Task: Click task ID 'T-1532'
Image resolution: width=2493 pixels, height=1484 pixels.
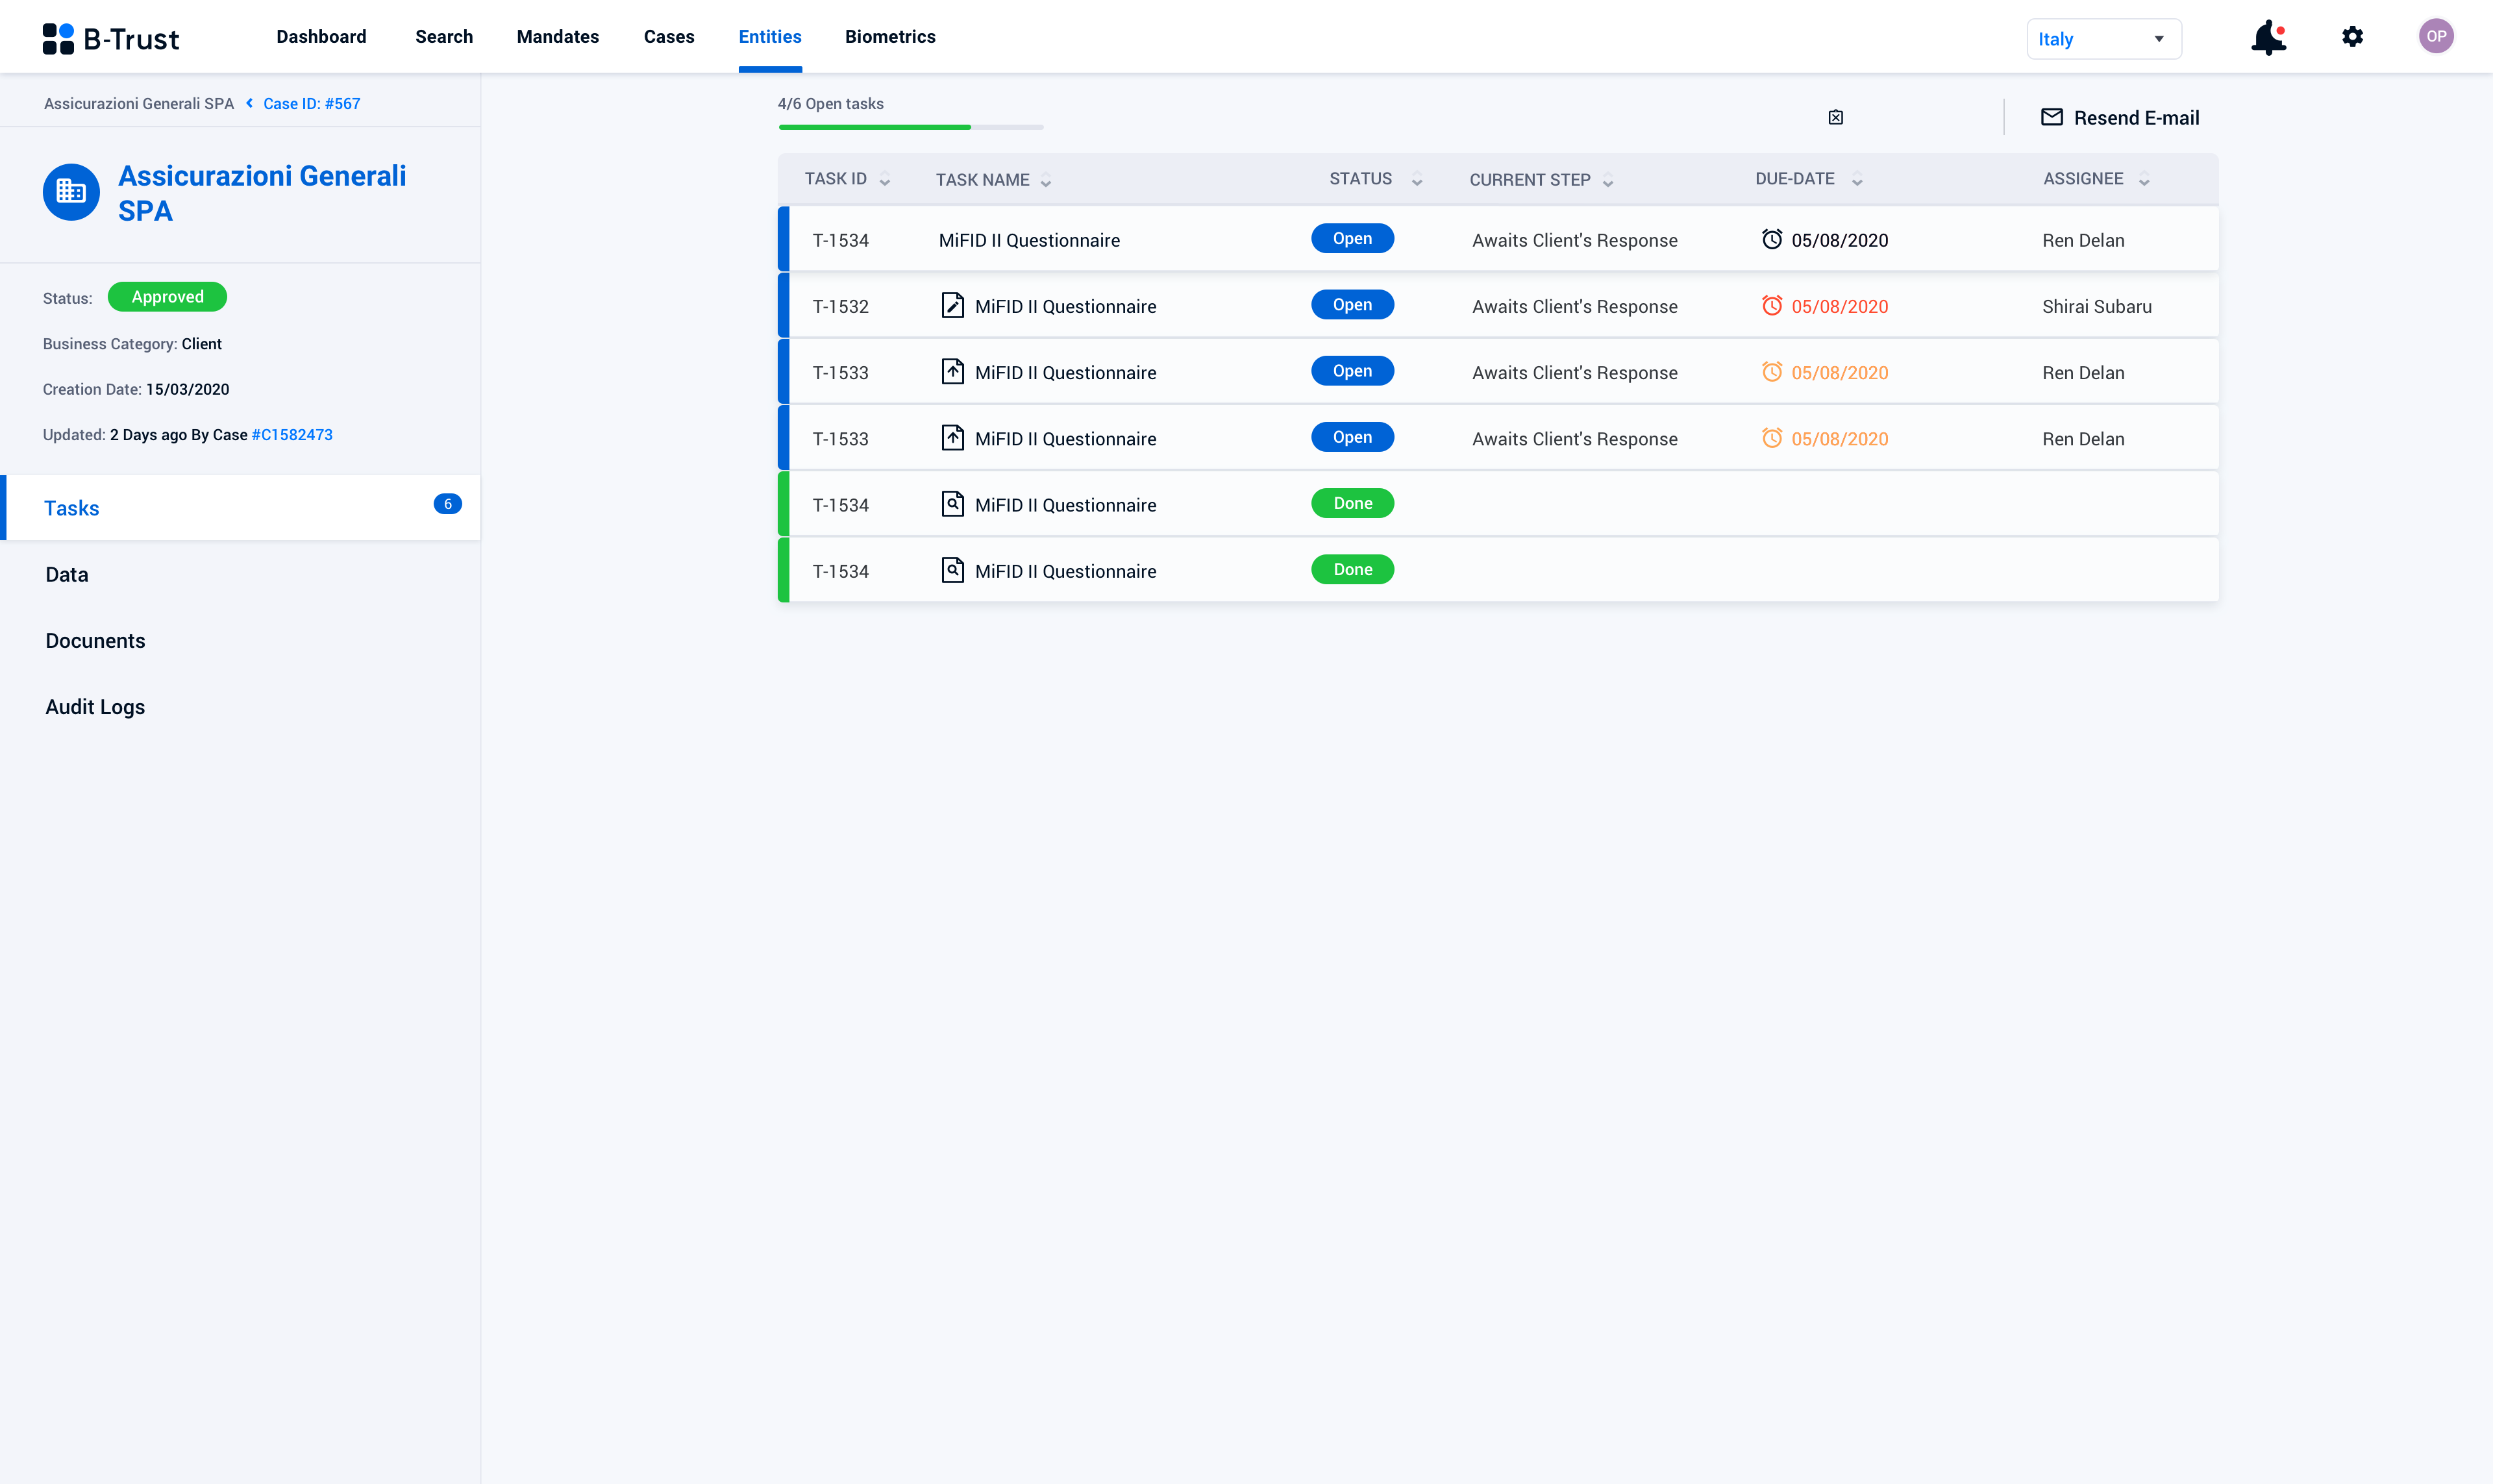Action: (x=840, y=306)
